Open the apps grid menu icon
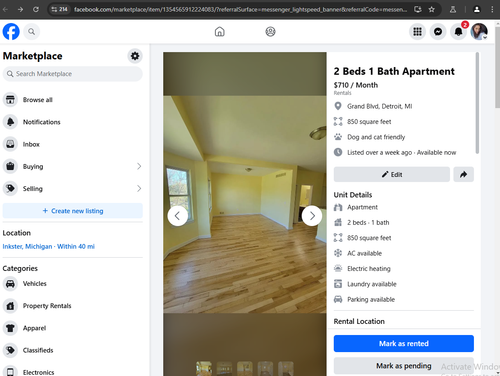The height and width of the screenshot is (376, 500). 417,32
